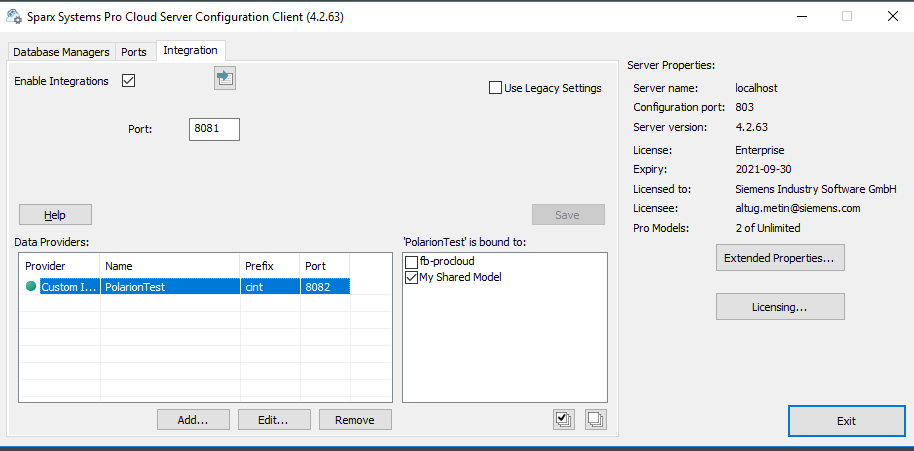Click the import/export integration settings icon
This screenshot has height=451, width=914.
point(225,78)
